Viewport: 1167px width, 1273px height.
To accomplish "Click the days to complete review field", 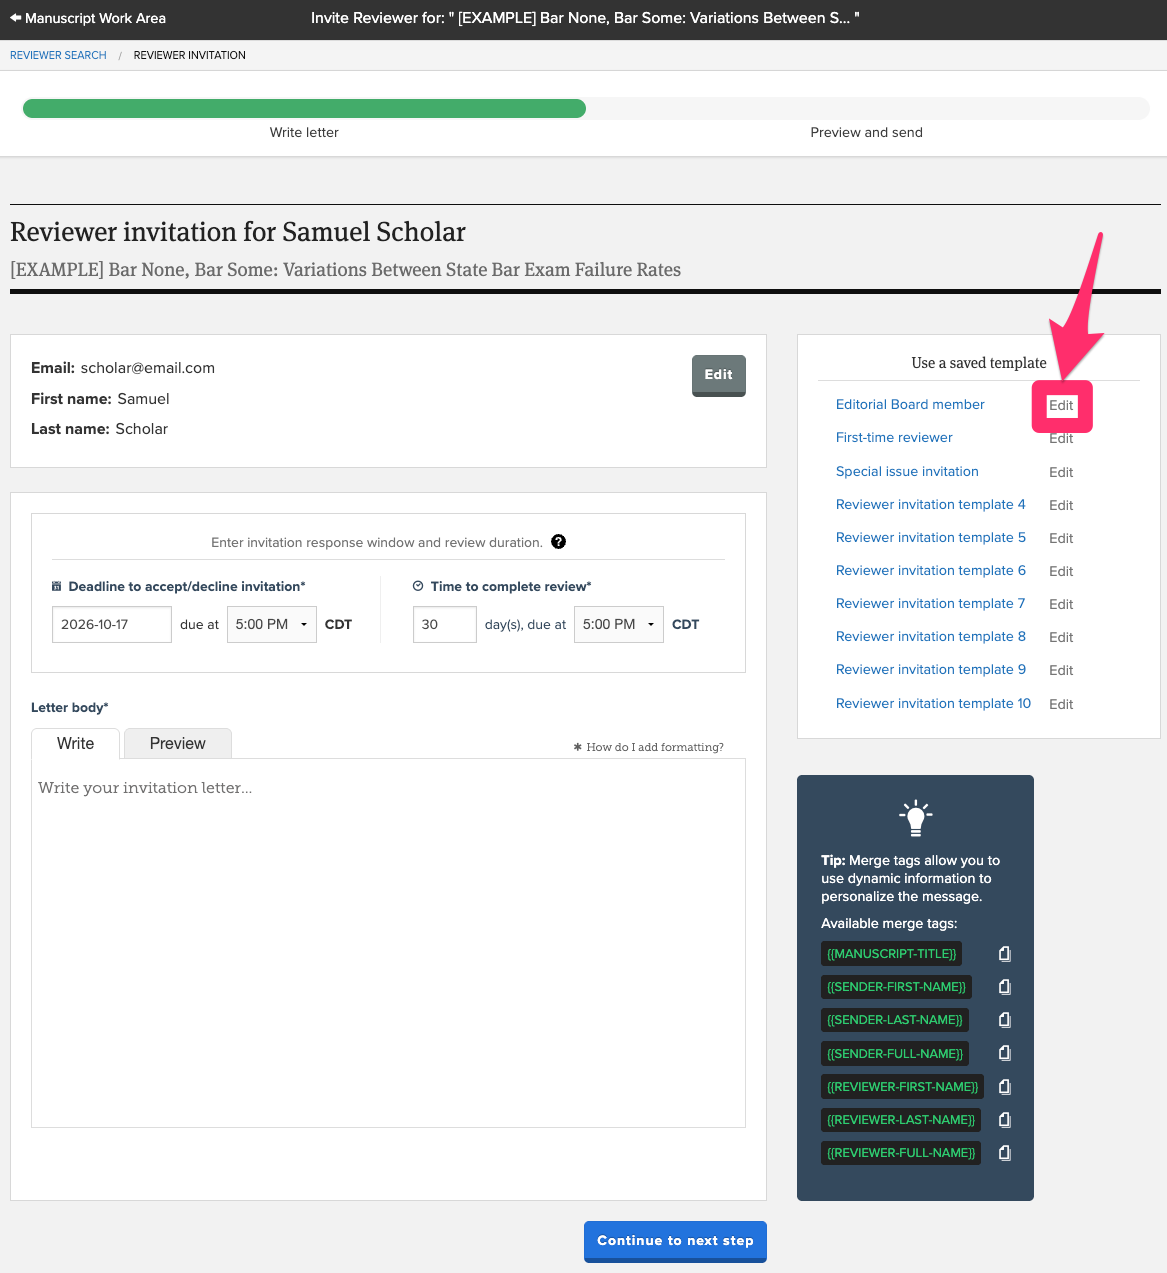I will [x=445, y=624].
